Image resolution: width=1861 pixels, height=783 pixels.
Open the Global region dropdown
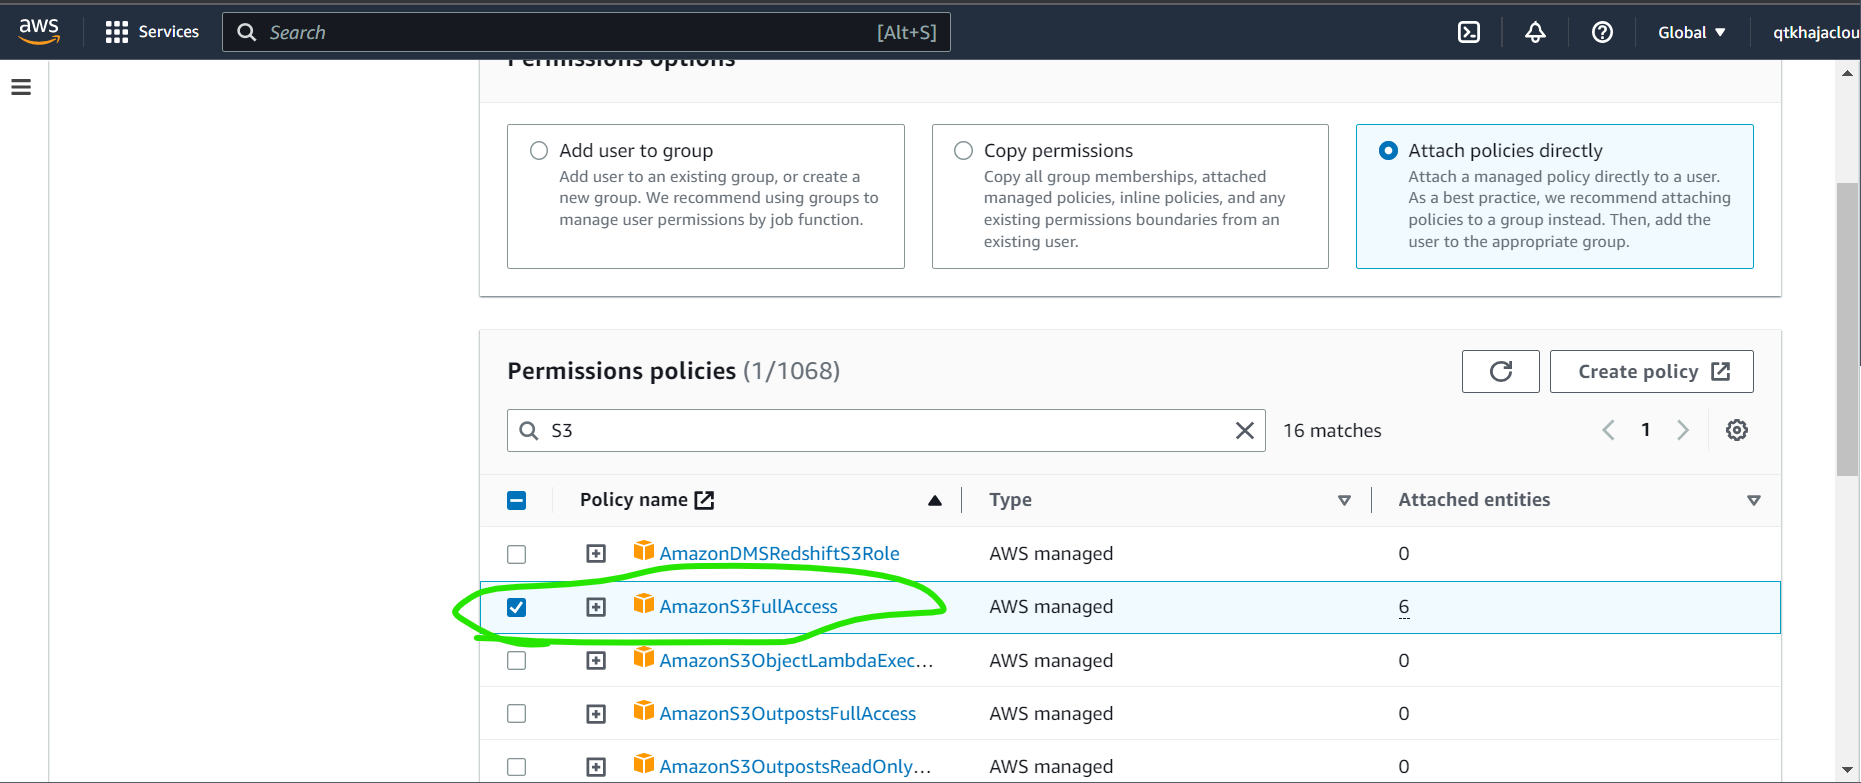pos(1691,32)
